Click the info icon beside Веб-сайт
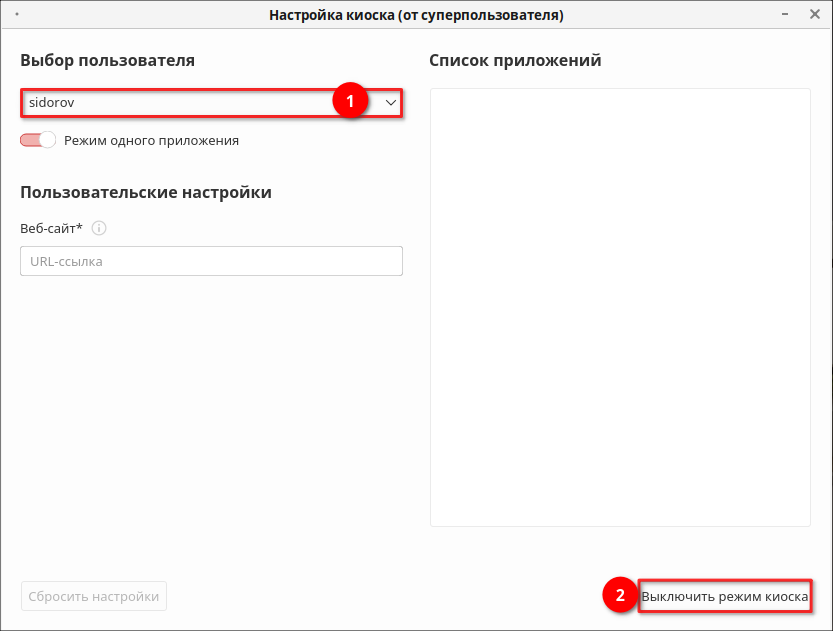The height and width of the screenshot is (631, 833). point(99,228)
